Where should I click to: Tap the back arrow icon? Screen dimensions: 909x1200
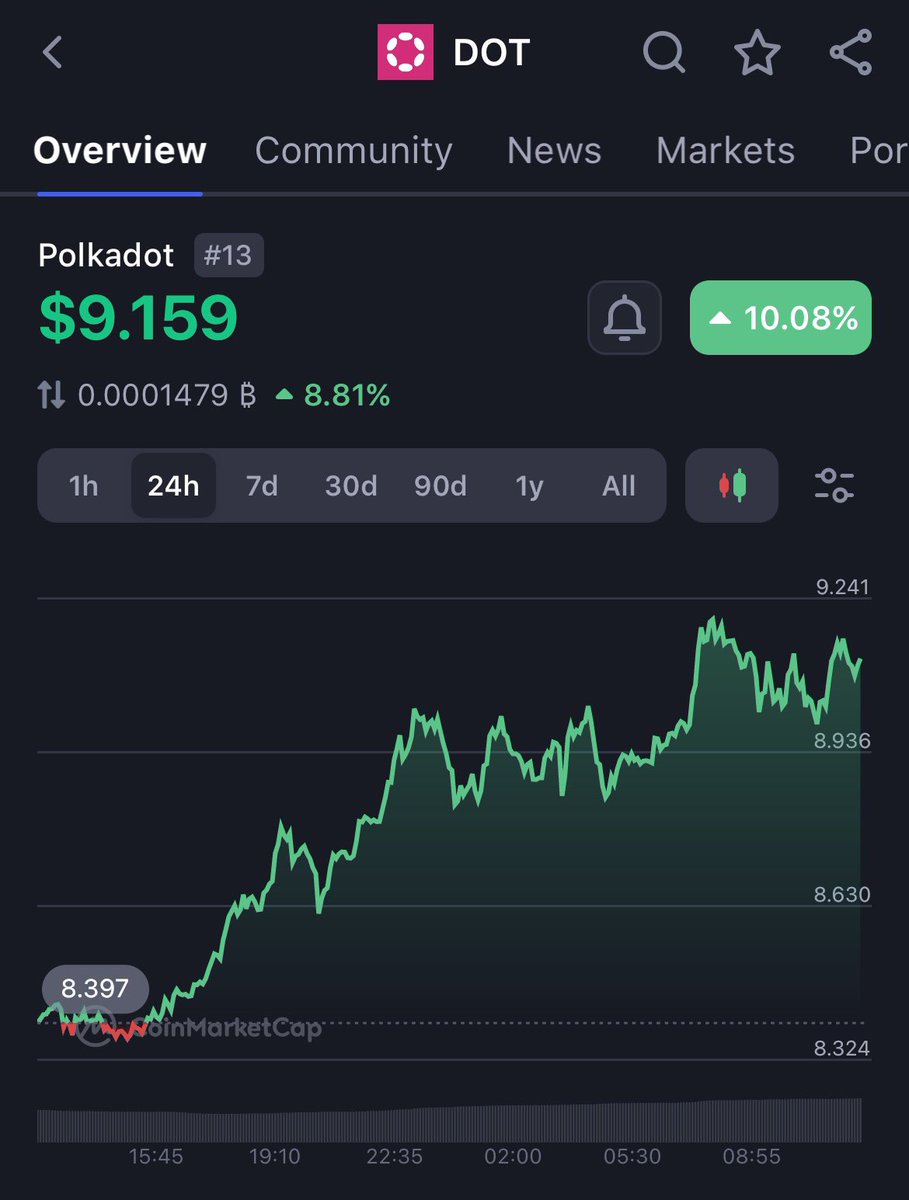(x=53, y=52)
